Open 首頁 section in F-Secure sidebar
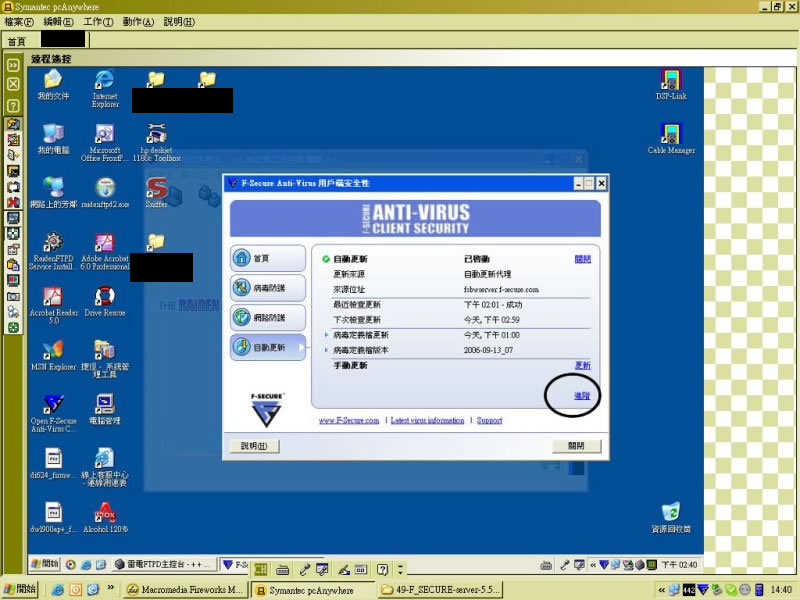Image resolution: width=800 pixels, height=600 pixels. coord(268,258)
